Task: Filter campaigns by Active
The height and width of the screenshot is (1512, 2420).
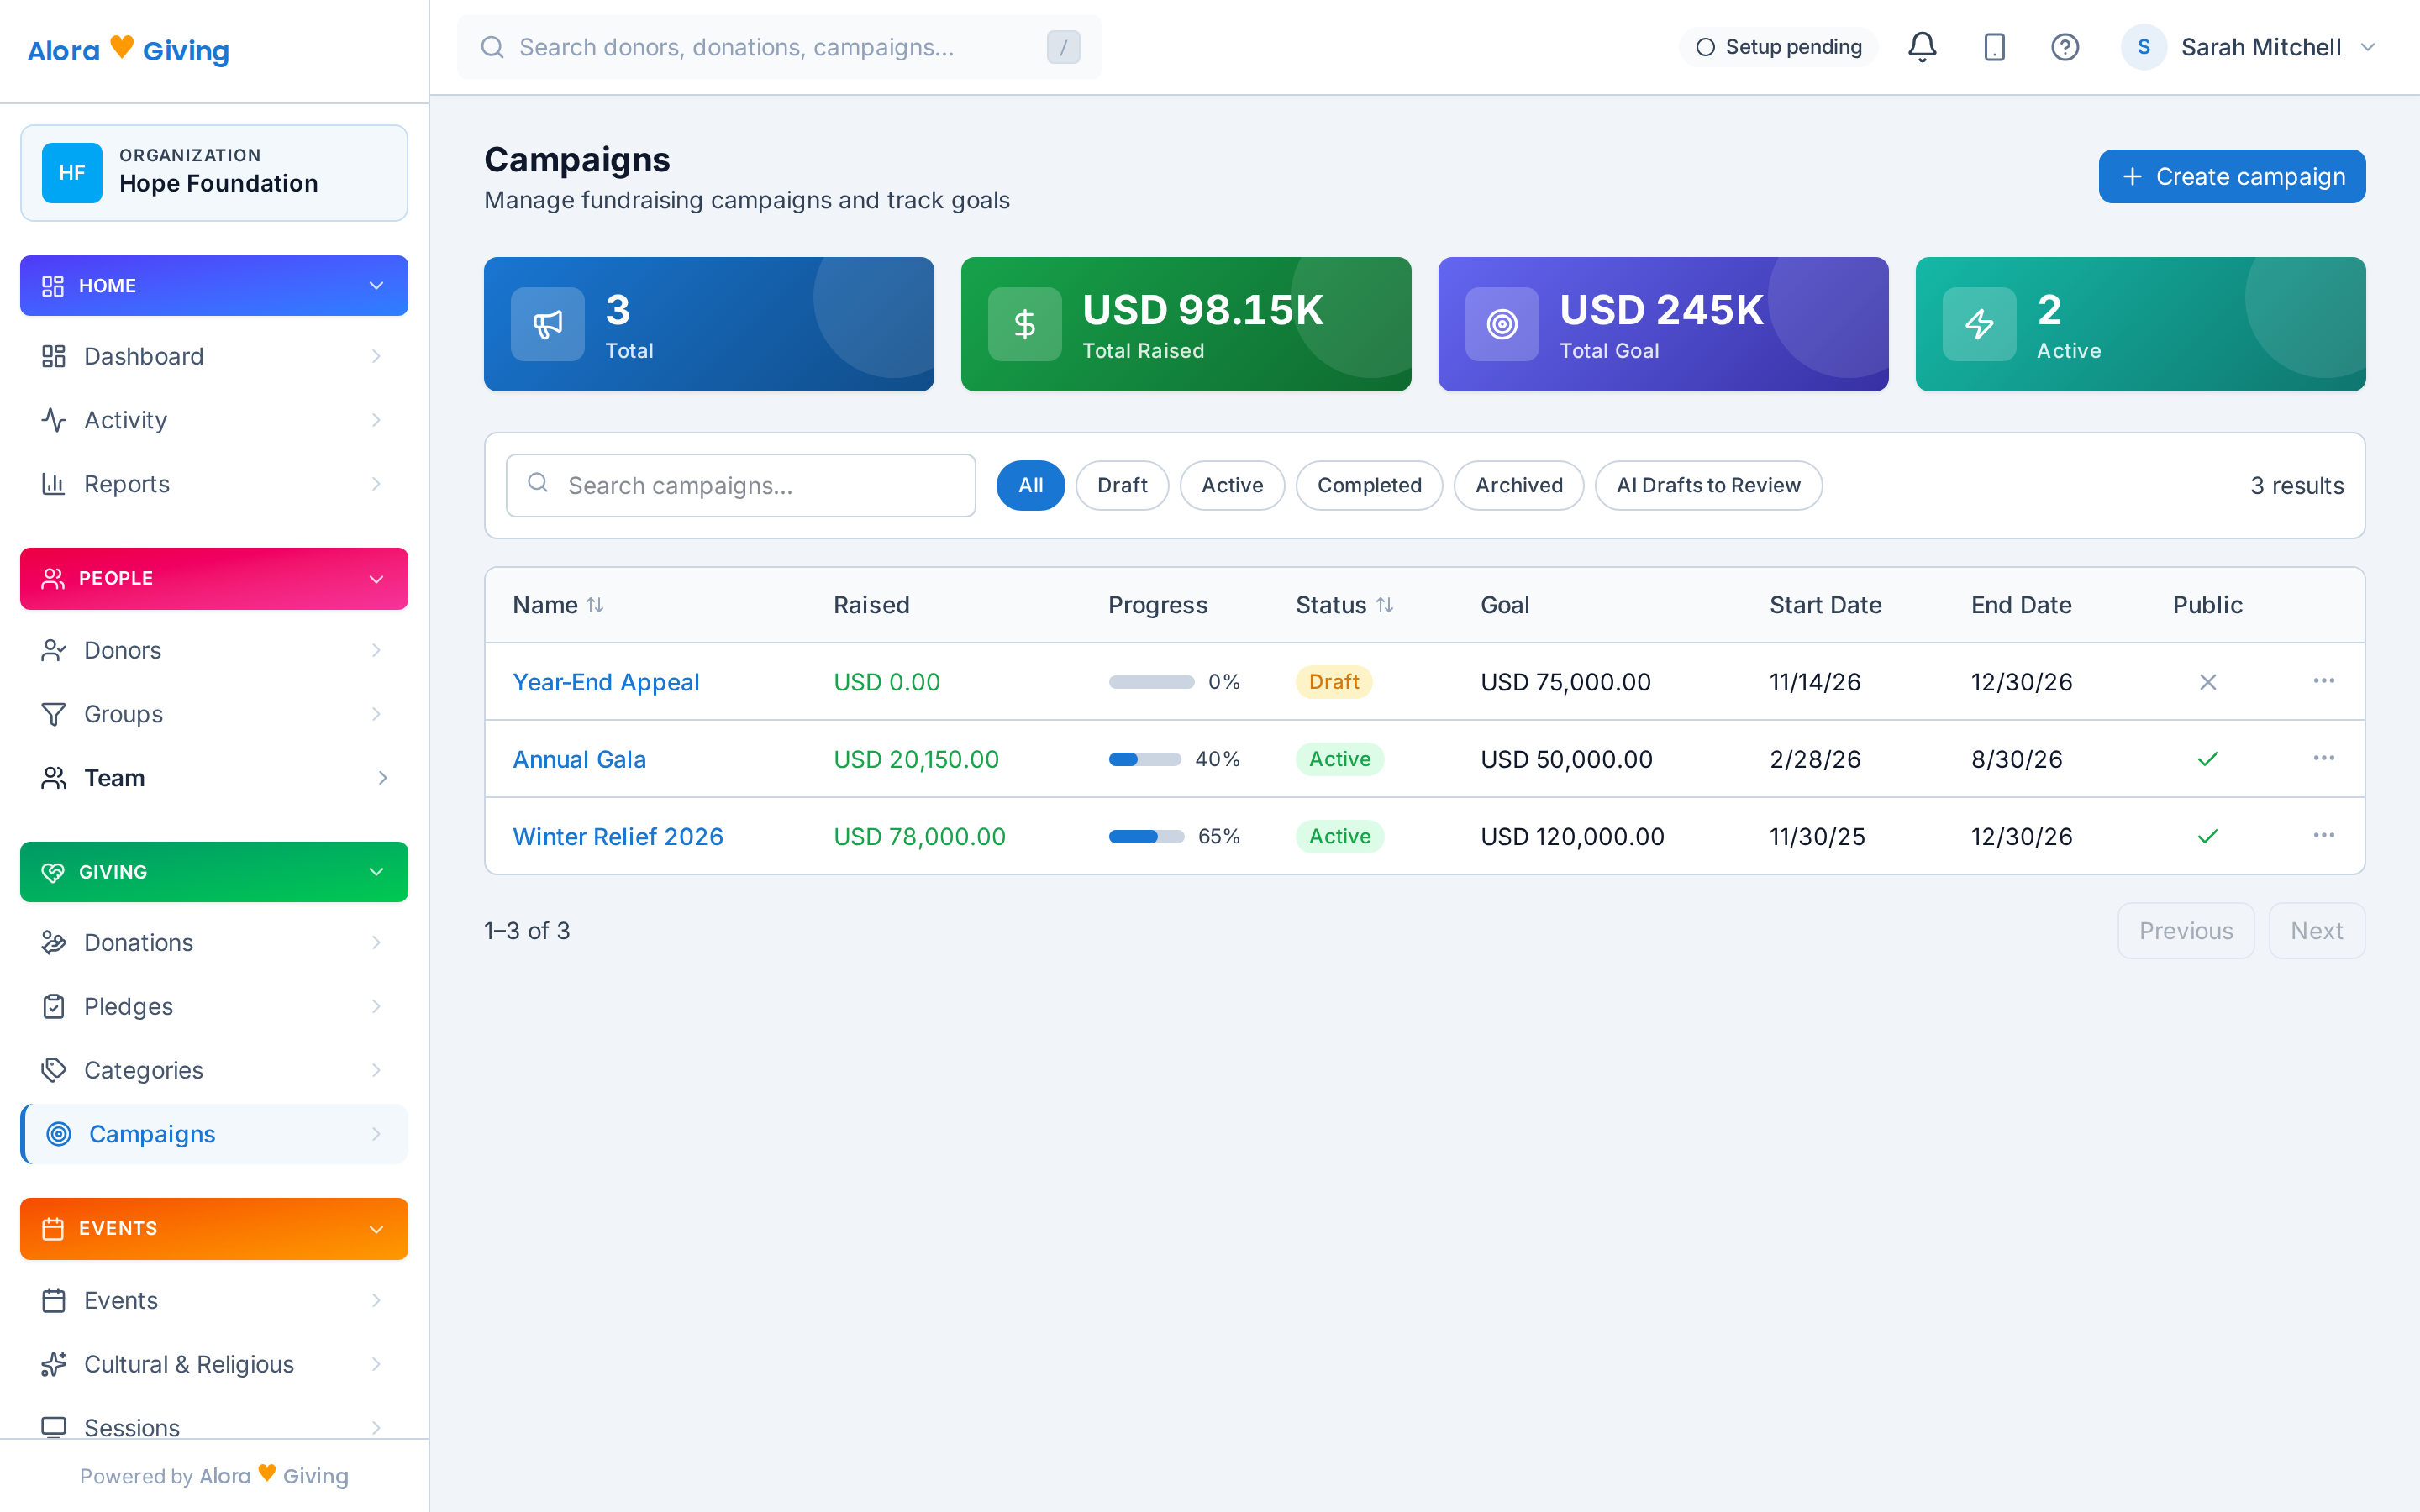Action: 1232,485
